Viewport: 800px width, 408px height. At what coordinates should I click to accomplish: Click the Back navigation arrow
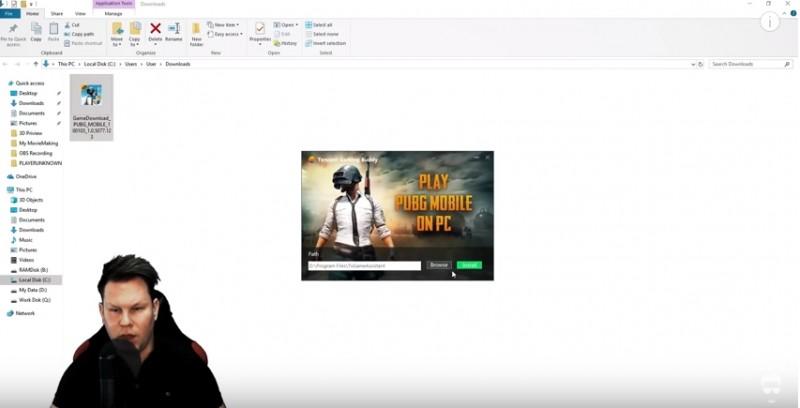(6, 64)
